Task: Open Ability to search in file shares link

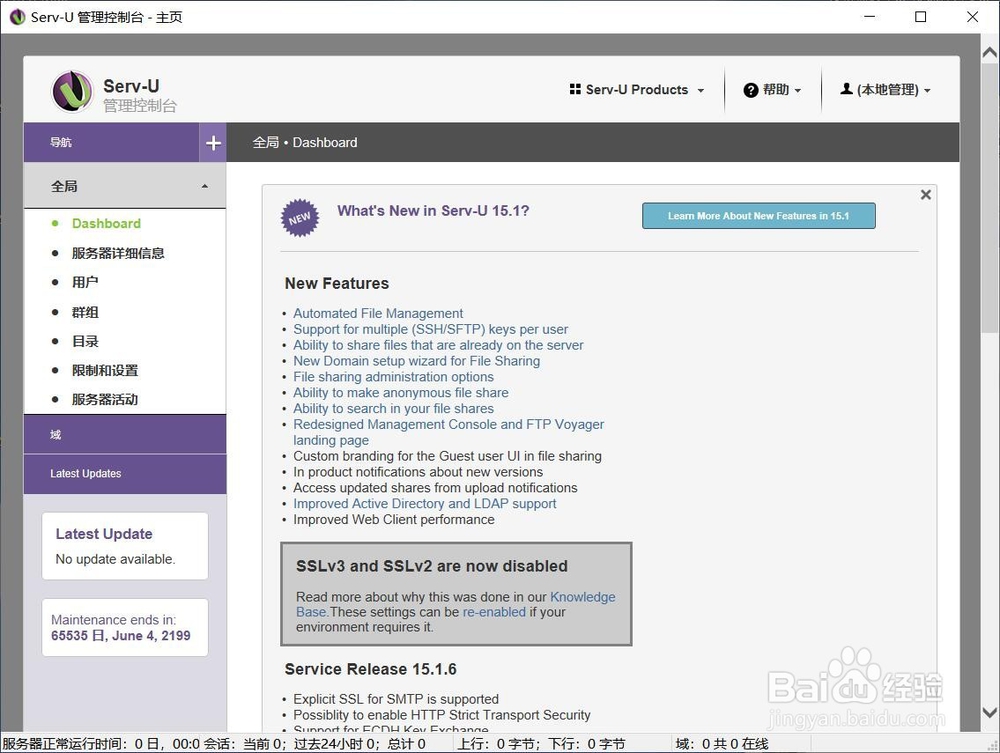Action: 393,409
